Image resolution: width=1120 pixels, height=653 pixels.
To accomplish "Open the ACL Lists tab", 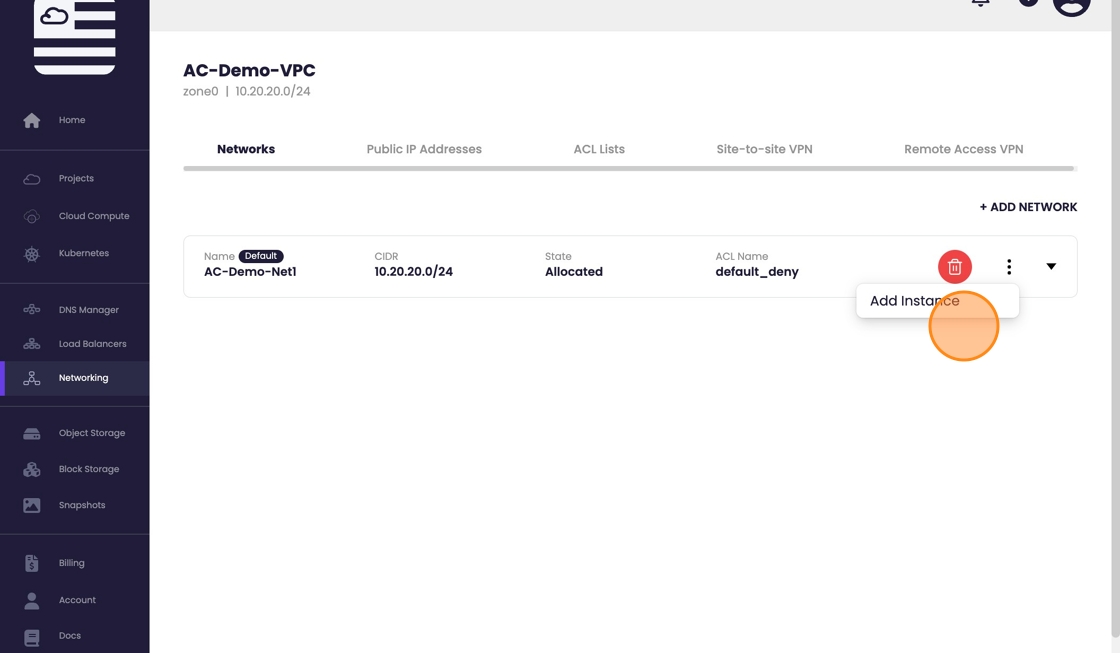I will [599, 149].
